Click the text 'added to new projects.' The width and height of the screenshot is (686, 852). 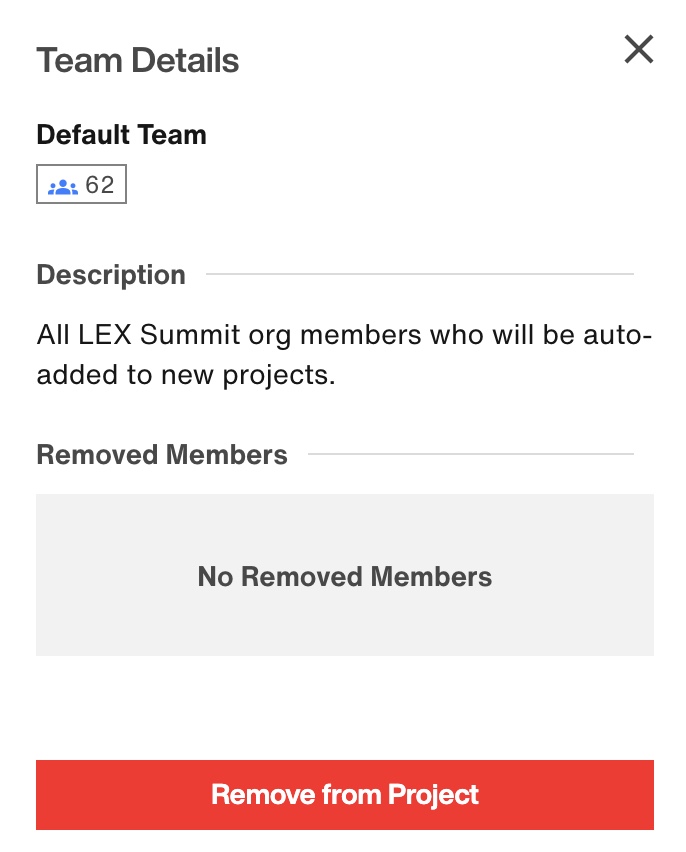coord(186,375)
